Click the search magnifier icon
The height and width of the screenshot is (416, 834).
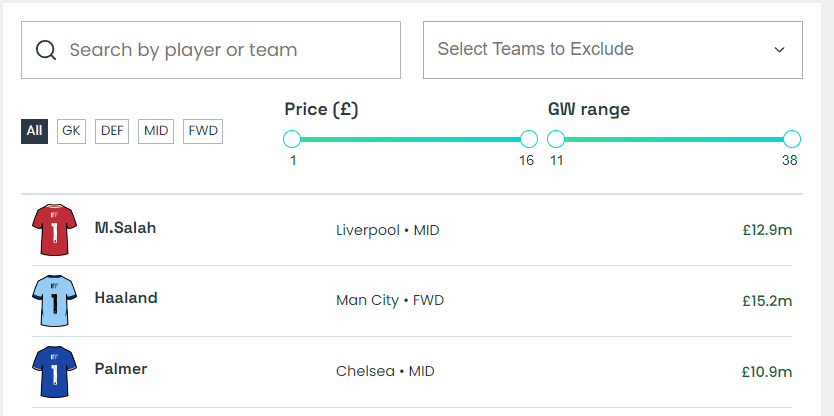coord(45,50)
